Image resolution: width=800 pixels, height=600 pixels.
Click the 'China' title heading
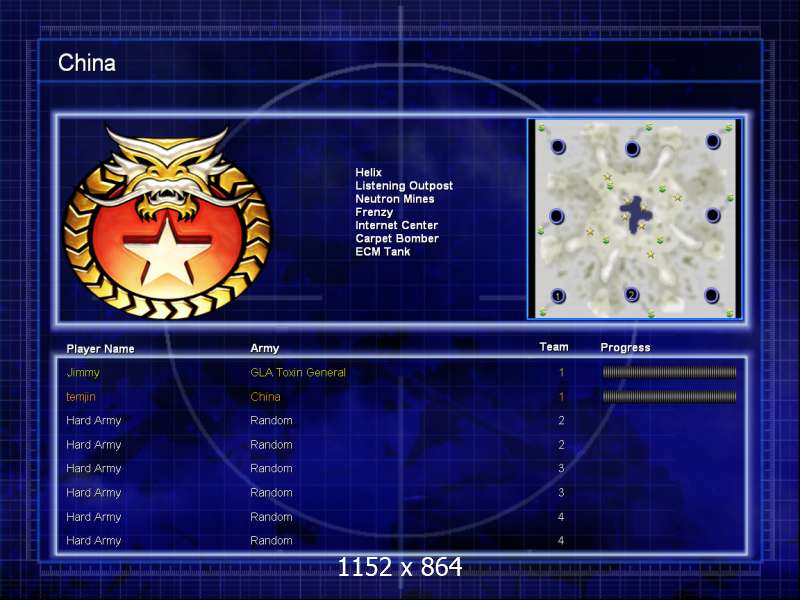tap(87, 63)
